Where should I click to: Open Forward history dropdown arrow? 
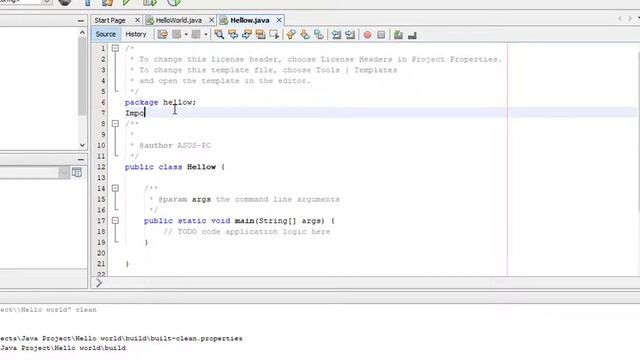(x=205, y=35)
